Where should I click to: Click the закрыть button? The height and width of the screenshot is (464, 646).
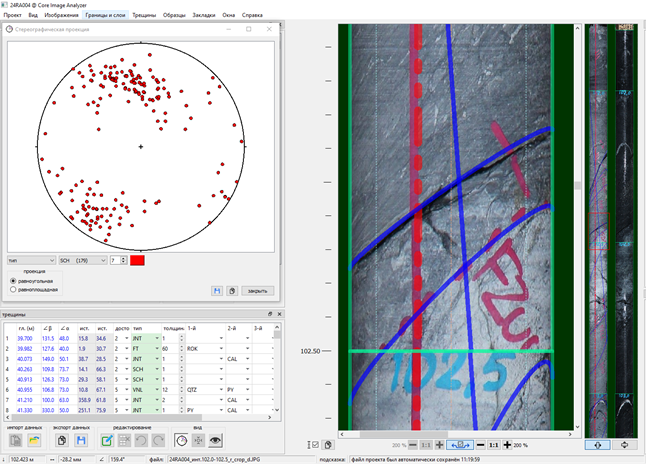(x=257, y=290)
